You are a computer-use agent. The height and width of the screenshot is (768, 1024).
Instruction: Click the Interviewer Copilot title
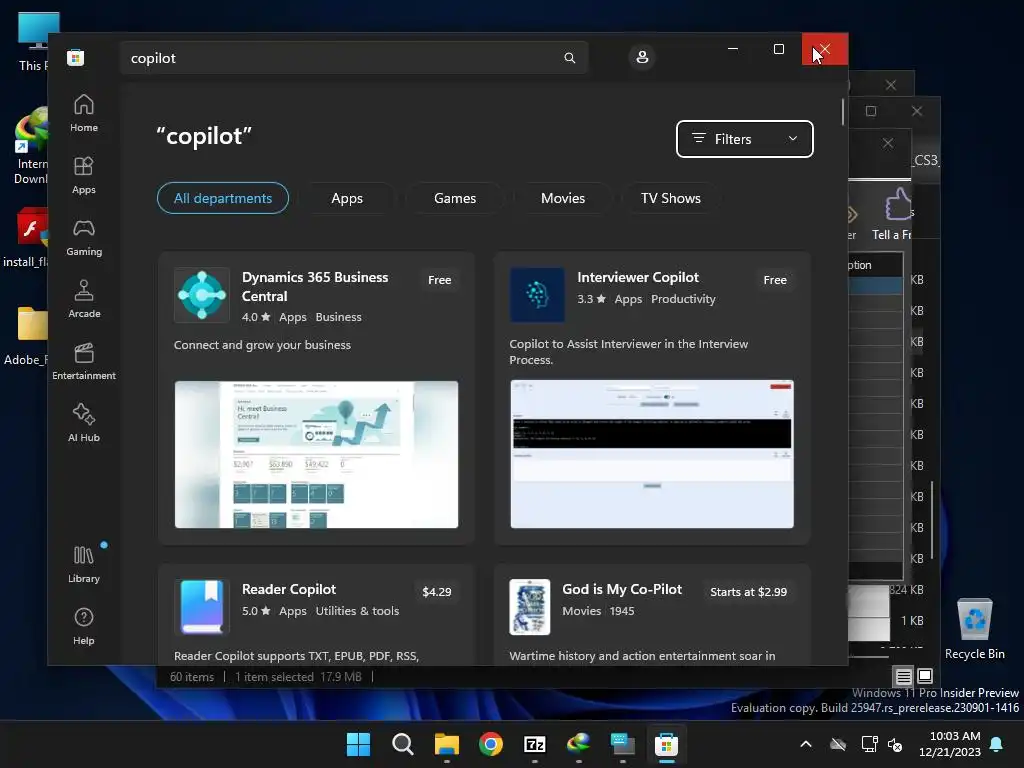(638, 277)
